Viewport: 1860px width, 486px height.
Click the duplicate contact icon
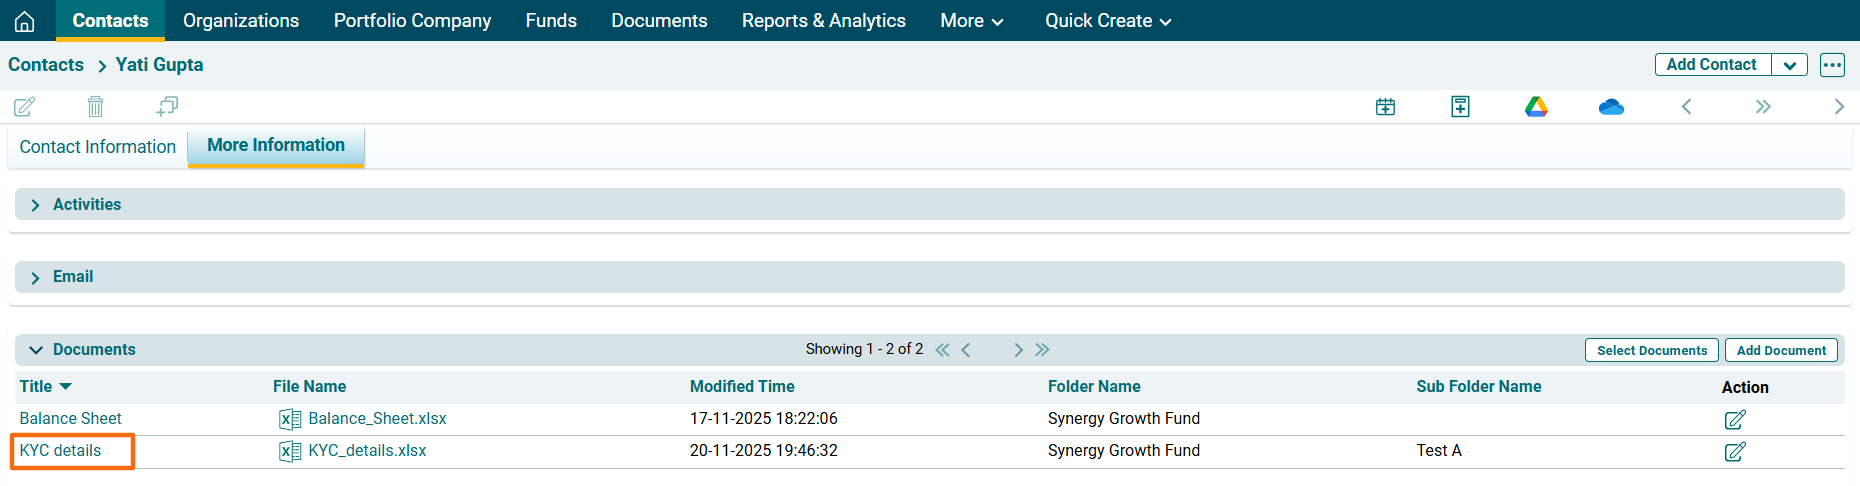pyautogui.click(x=167, y=106)
